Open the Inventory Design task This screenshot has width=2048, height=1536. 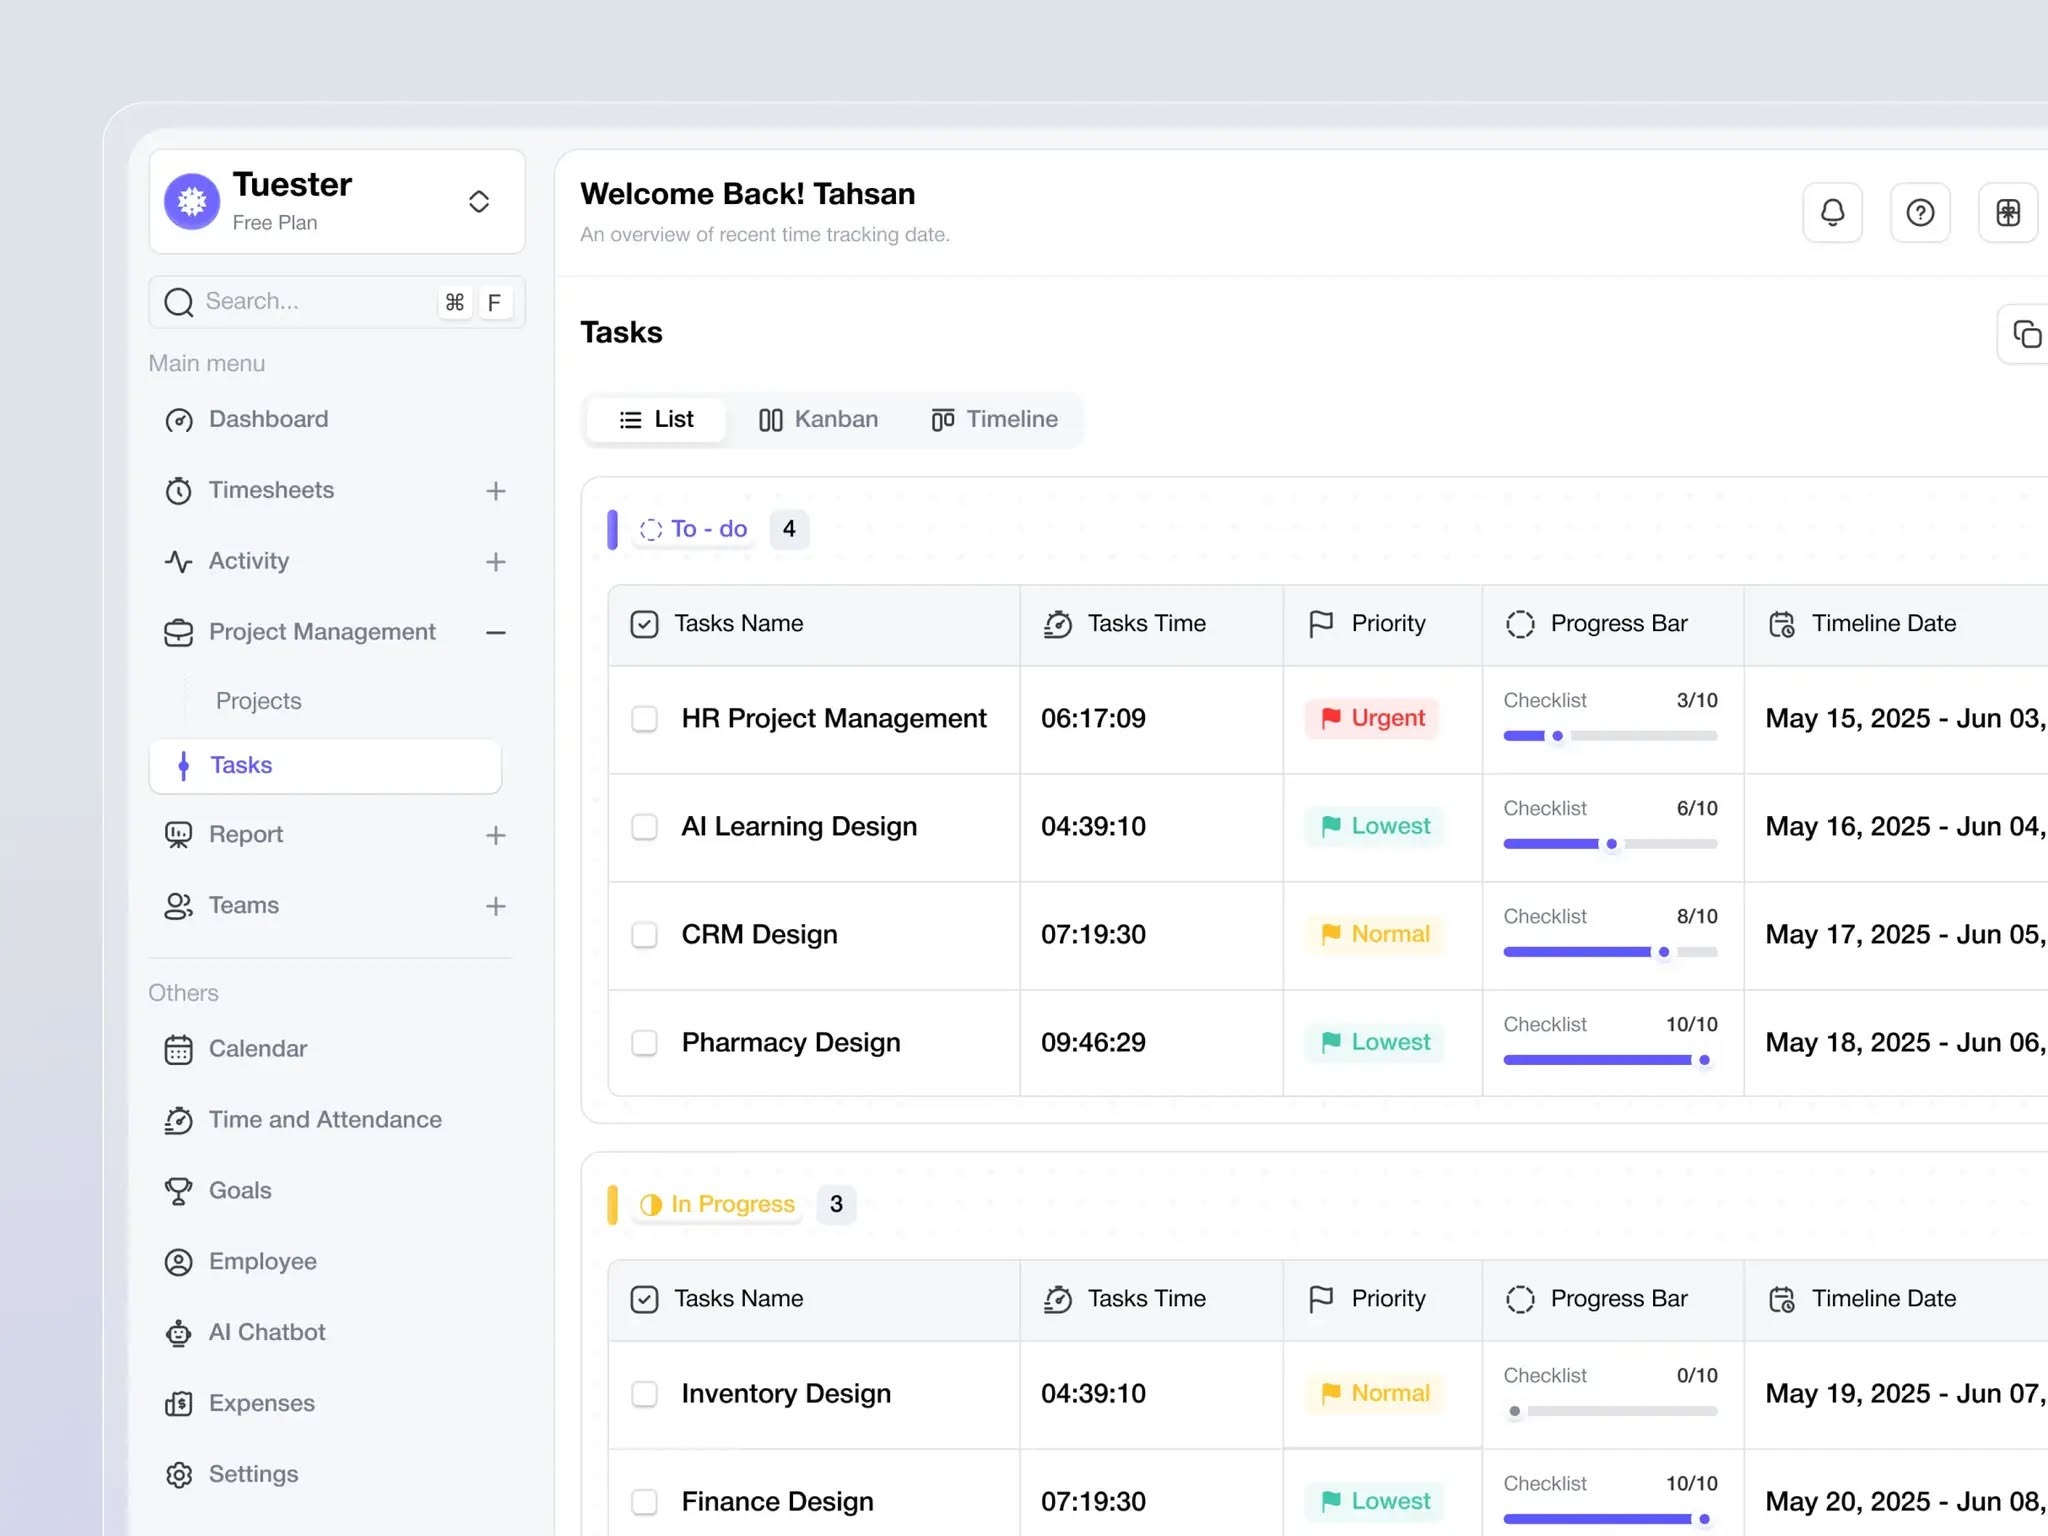point(786,1394)
